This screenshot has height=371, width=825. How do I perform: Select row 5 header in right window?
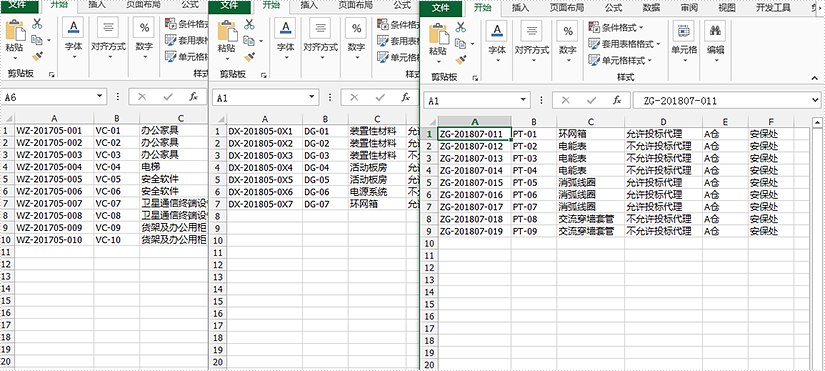(429, 183)
